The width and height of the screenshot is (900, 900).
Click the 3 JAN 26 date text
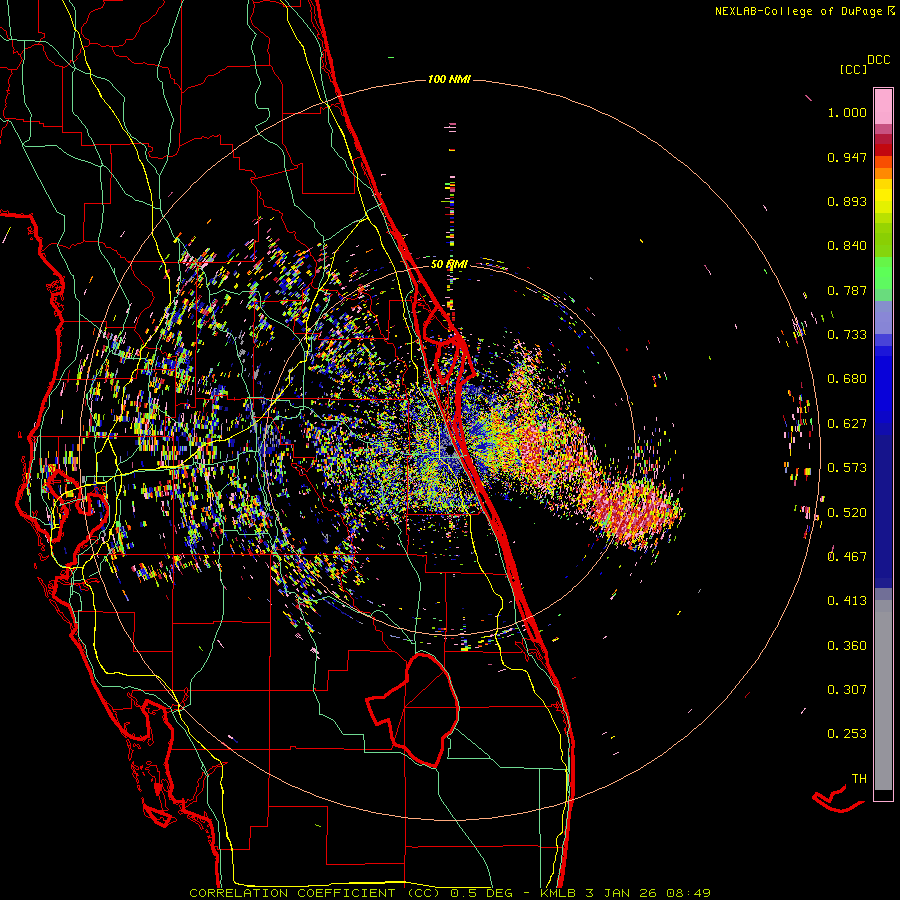point(621,893)
